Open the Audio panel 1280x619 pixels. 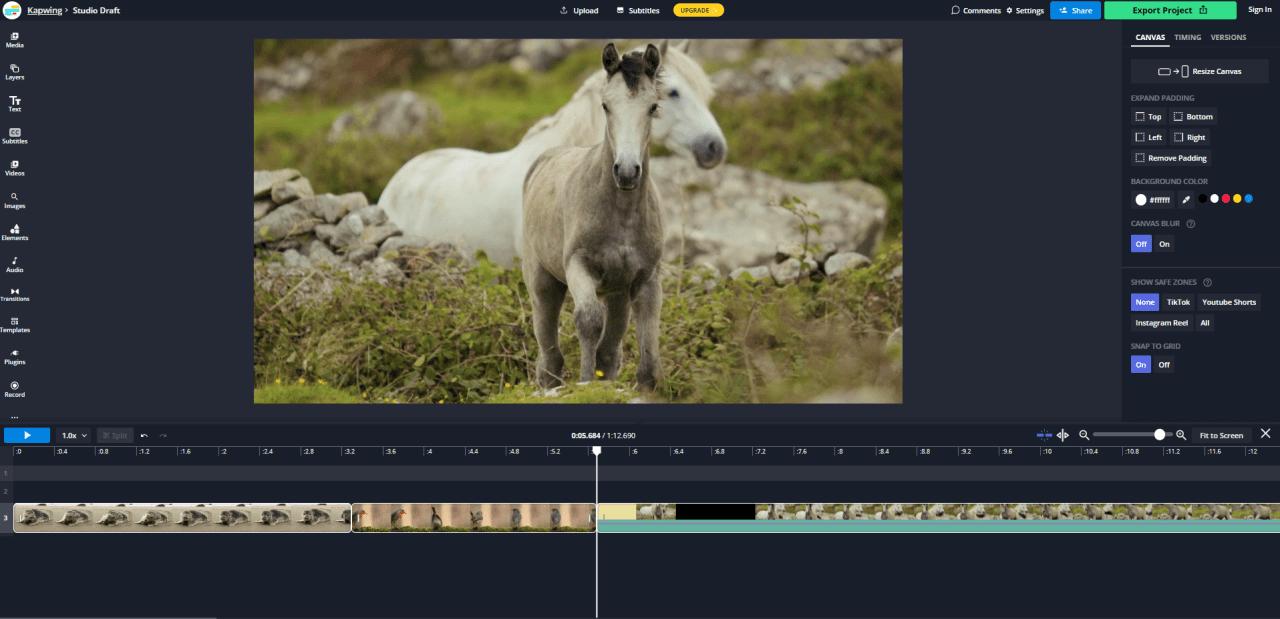tap(14, 264)
